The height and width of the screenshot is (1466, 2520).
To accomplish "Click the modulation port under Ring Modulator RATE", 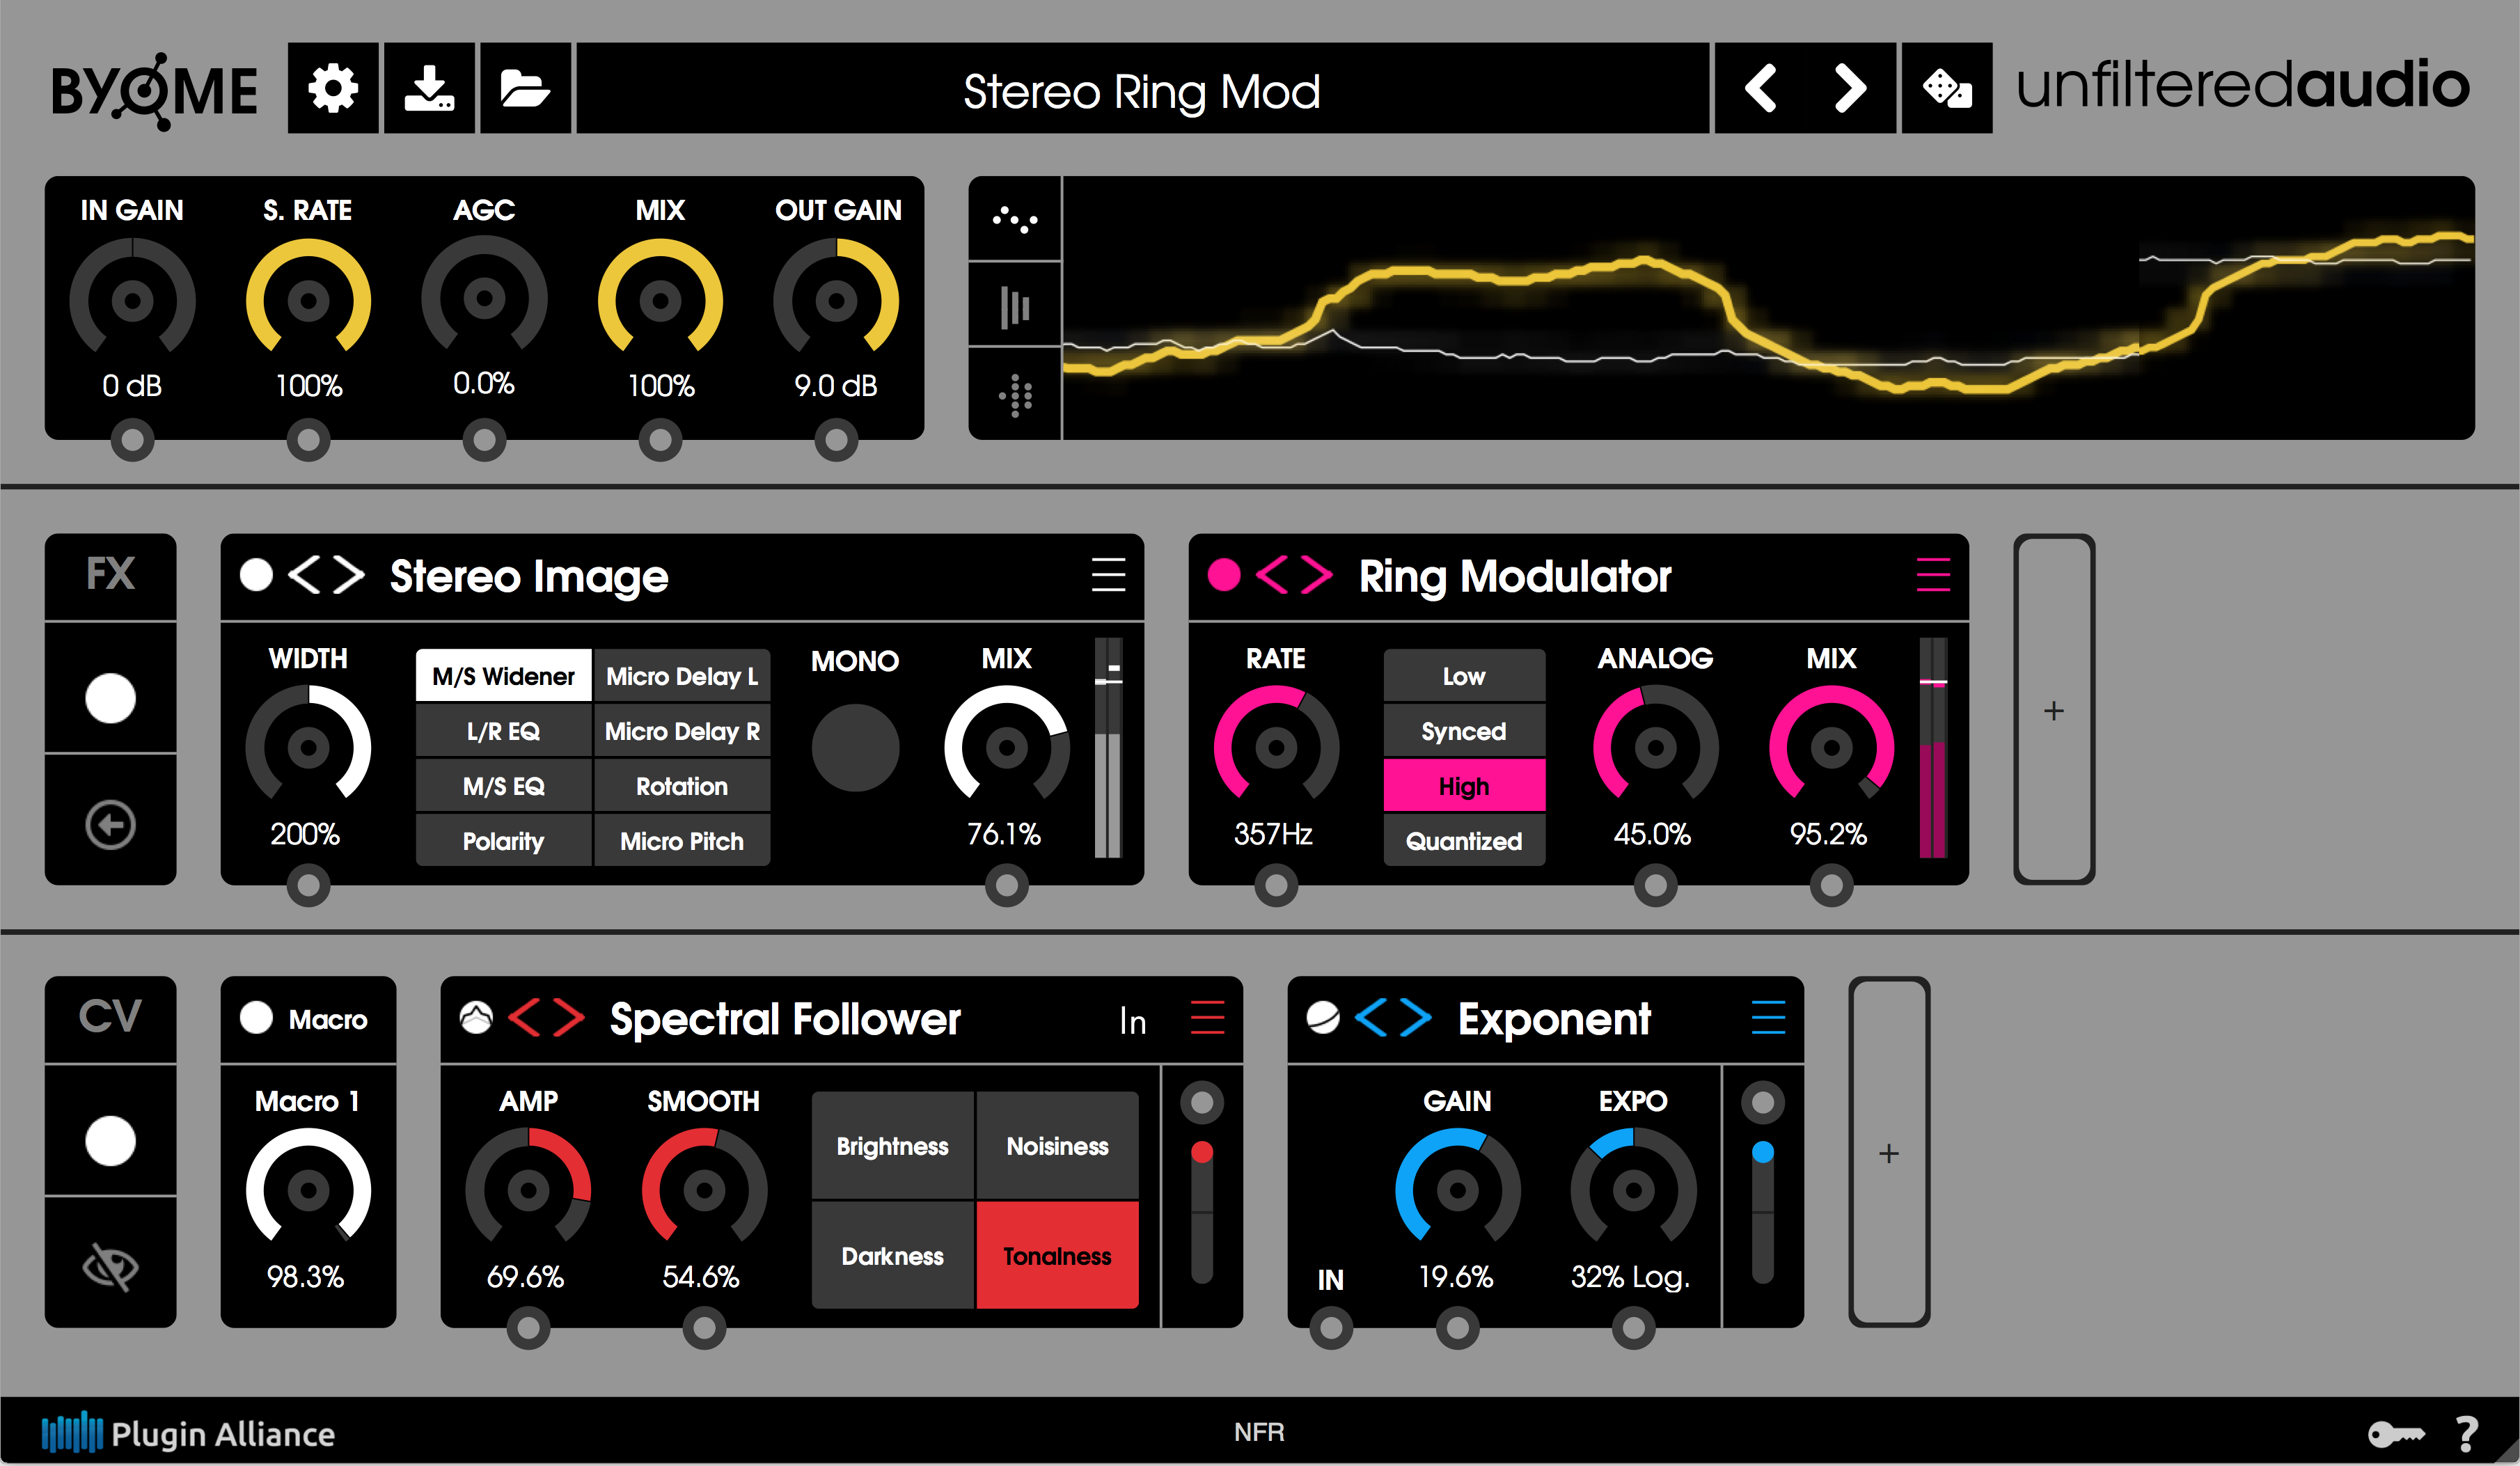I will pyautogui.click(x=1276, y=885).
